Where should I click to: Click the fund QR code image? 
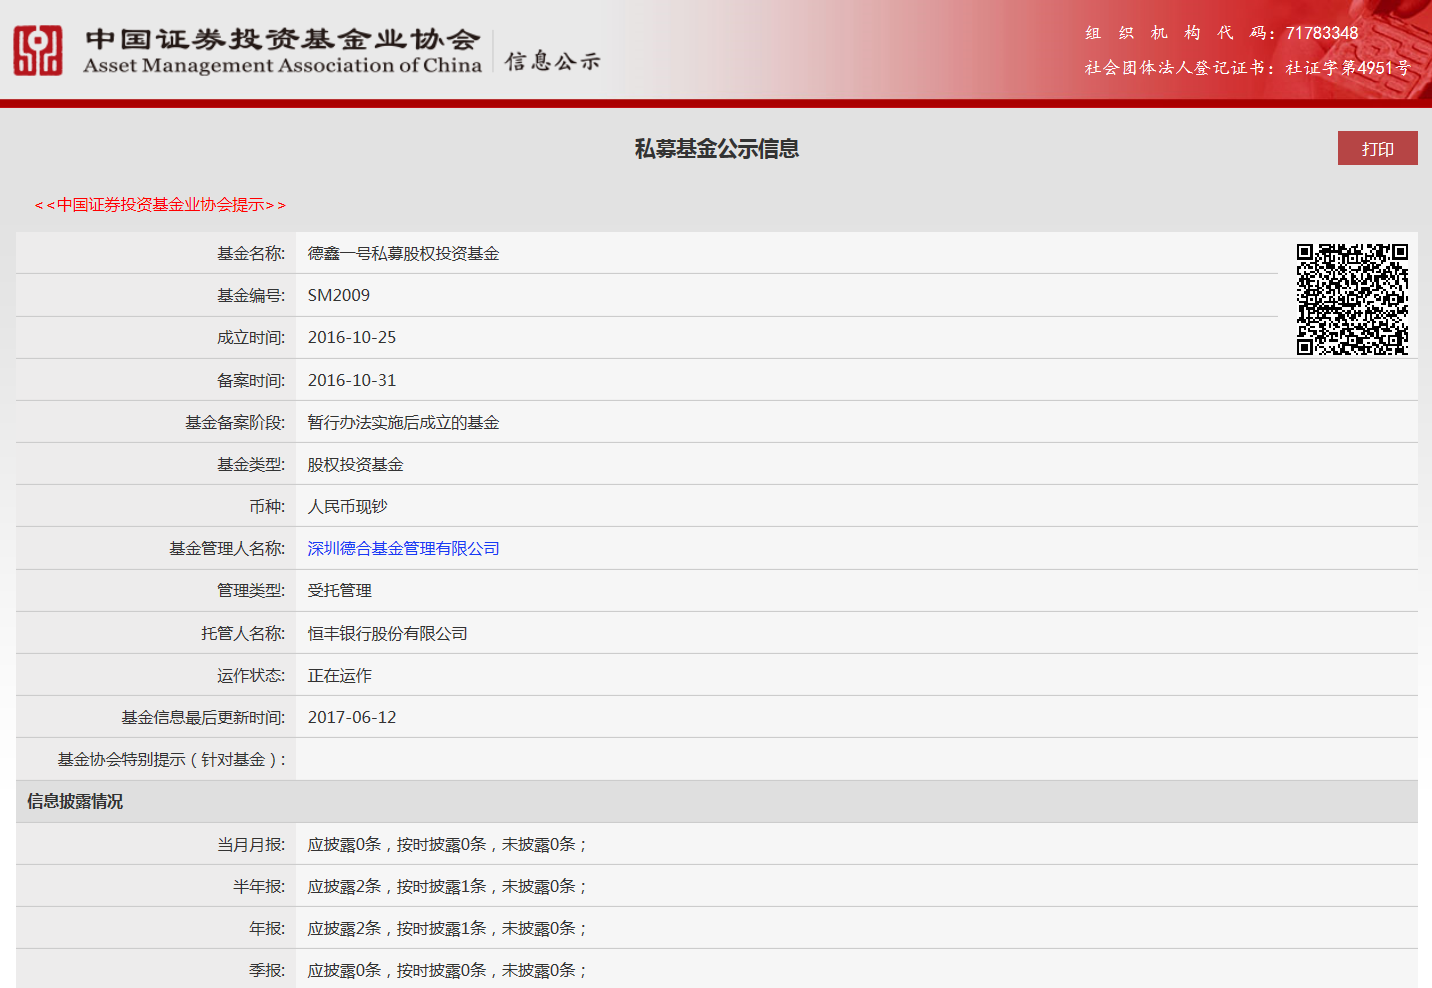point(1352,299)
